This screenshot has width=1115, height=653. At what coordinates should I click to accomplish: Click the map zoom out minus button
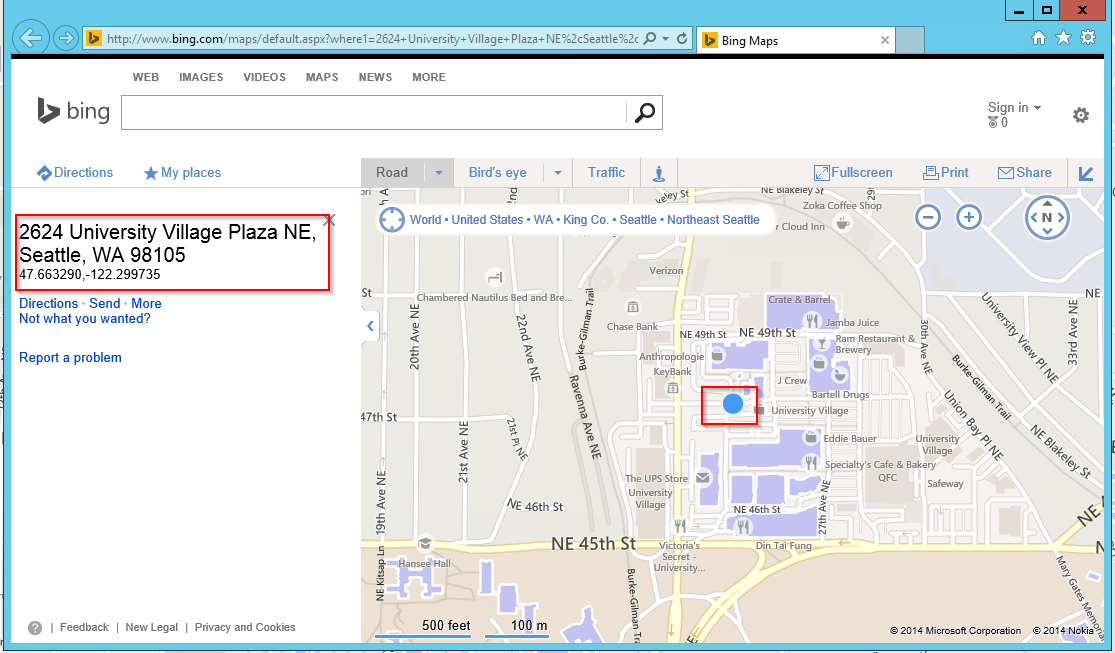point(928,217)
